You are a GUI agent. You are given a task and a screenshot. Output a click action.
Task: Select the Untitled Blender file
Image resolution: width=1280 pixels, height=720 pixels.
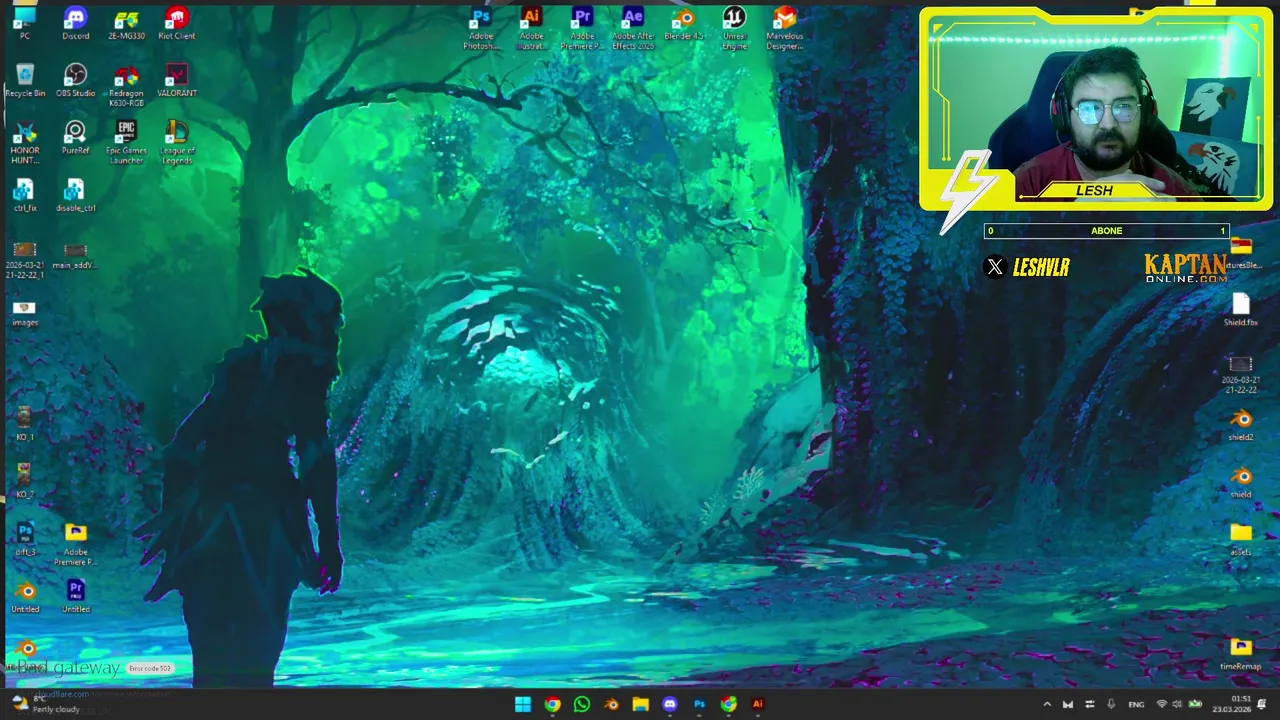pyautogui.click(x=25, y=596)
